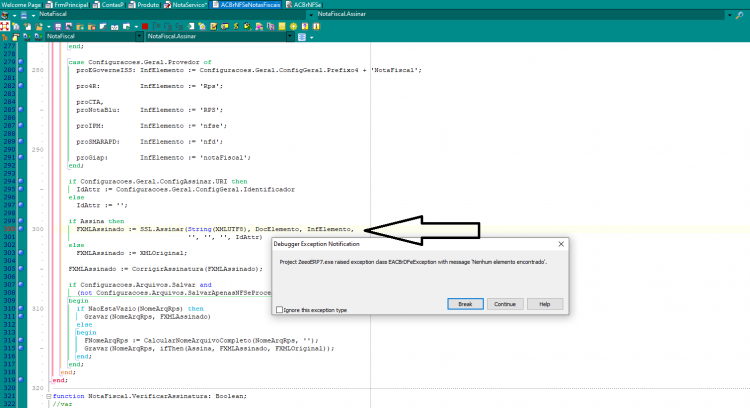Click the printer-like icon in top toolbar row
Image resolution: width=750 pixels, height=408 pixels.
click(5, 14)
